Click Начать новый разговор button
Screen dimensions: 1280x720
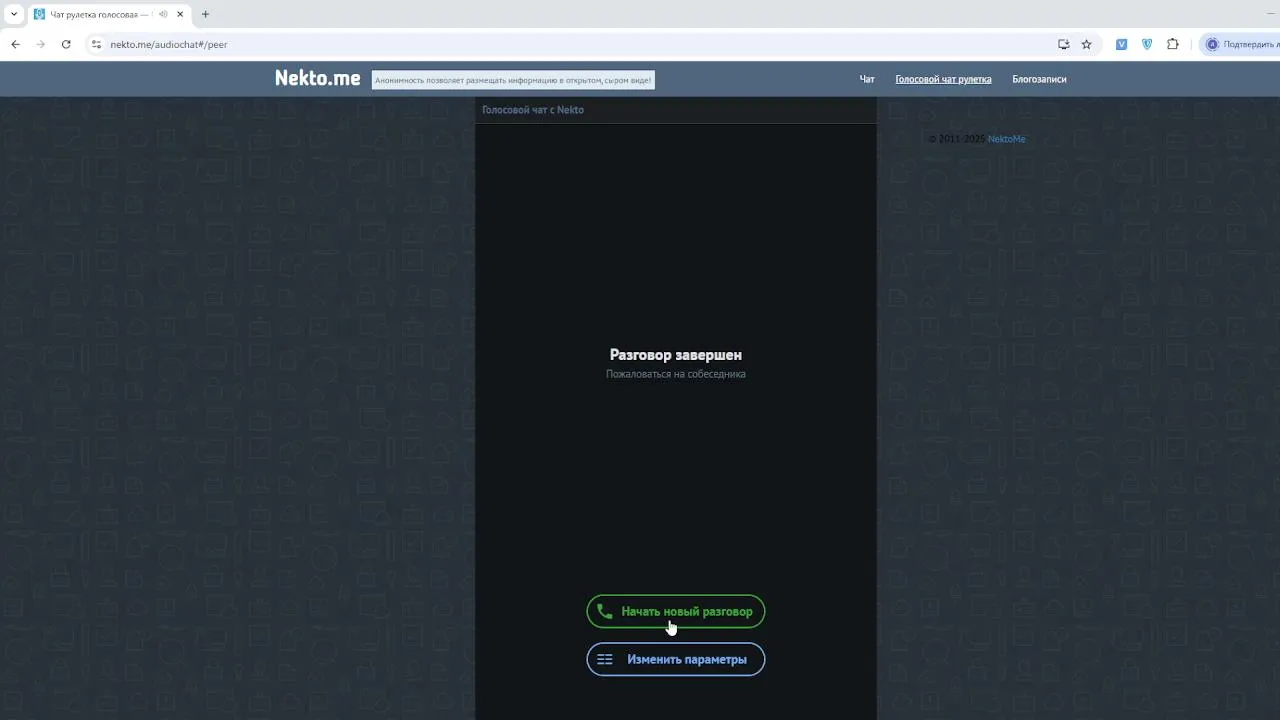[x=676, y=611]
